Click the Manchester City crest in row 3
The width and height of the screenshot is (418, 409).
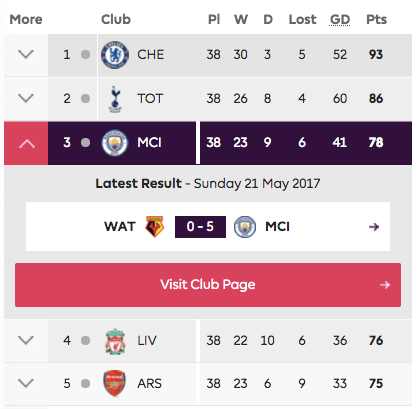tap(115, 143)
